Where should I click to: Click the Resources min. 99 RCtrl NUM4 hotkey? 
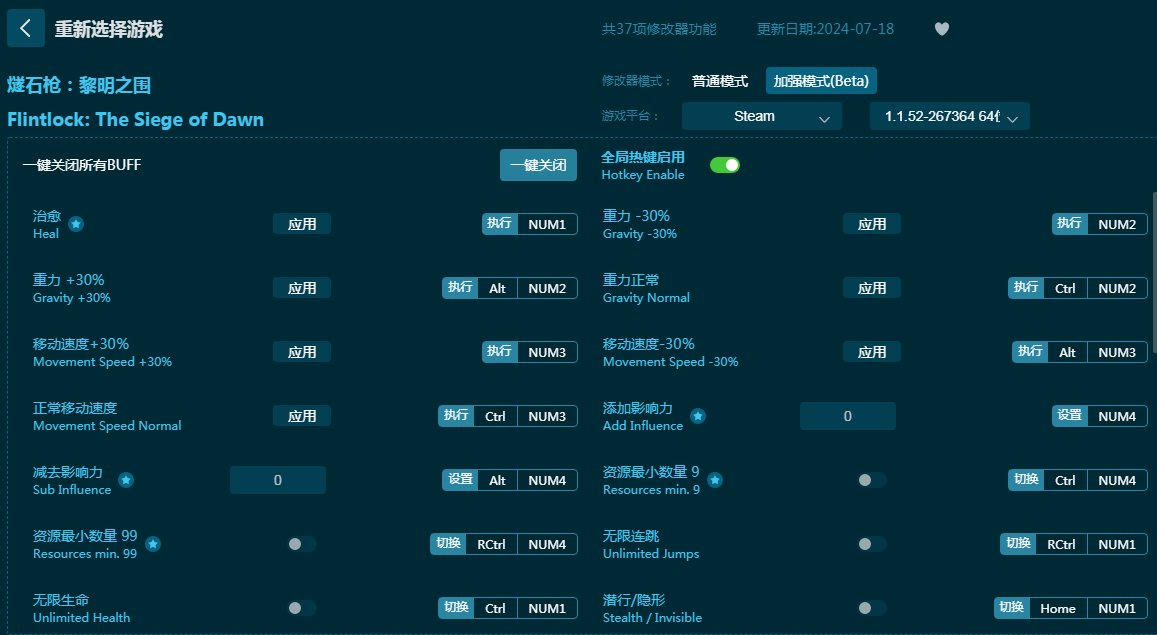504,544
